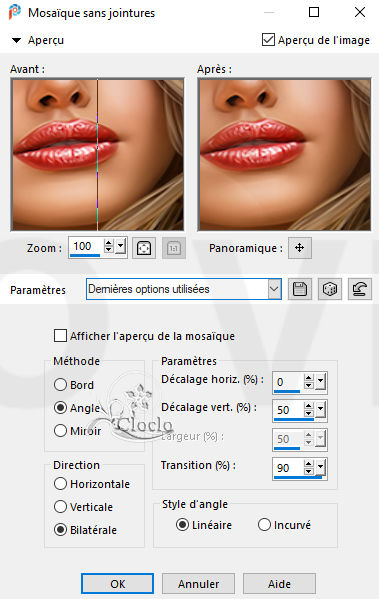Confirm with the OK button
Screen dimensions: 379x599
pos(117,584)
